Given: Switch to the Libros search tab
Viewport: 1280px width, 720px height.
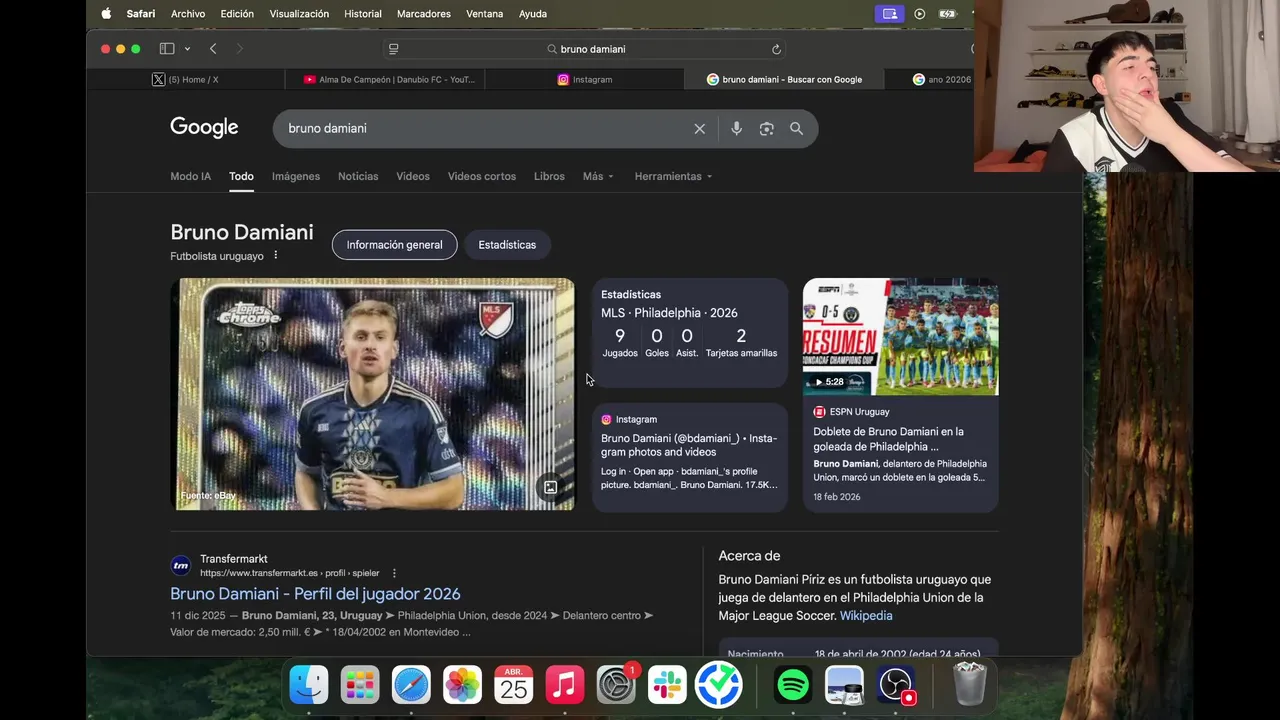Looking at the screenshot, I should [x=549, y=176].
